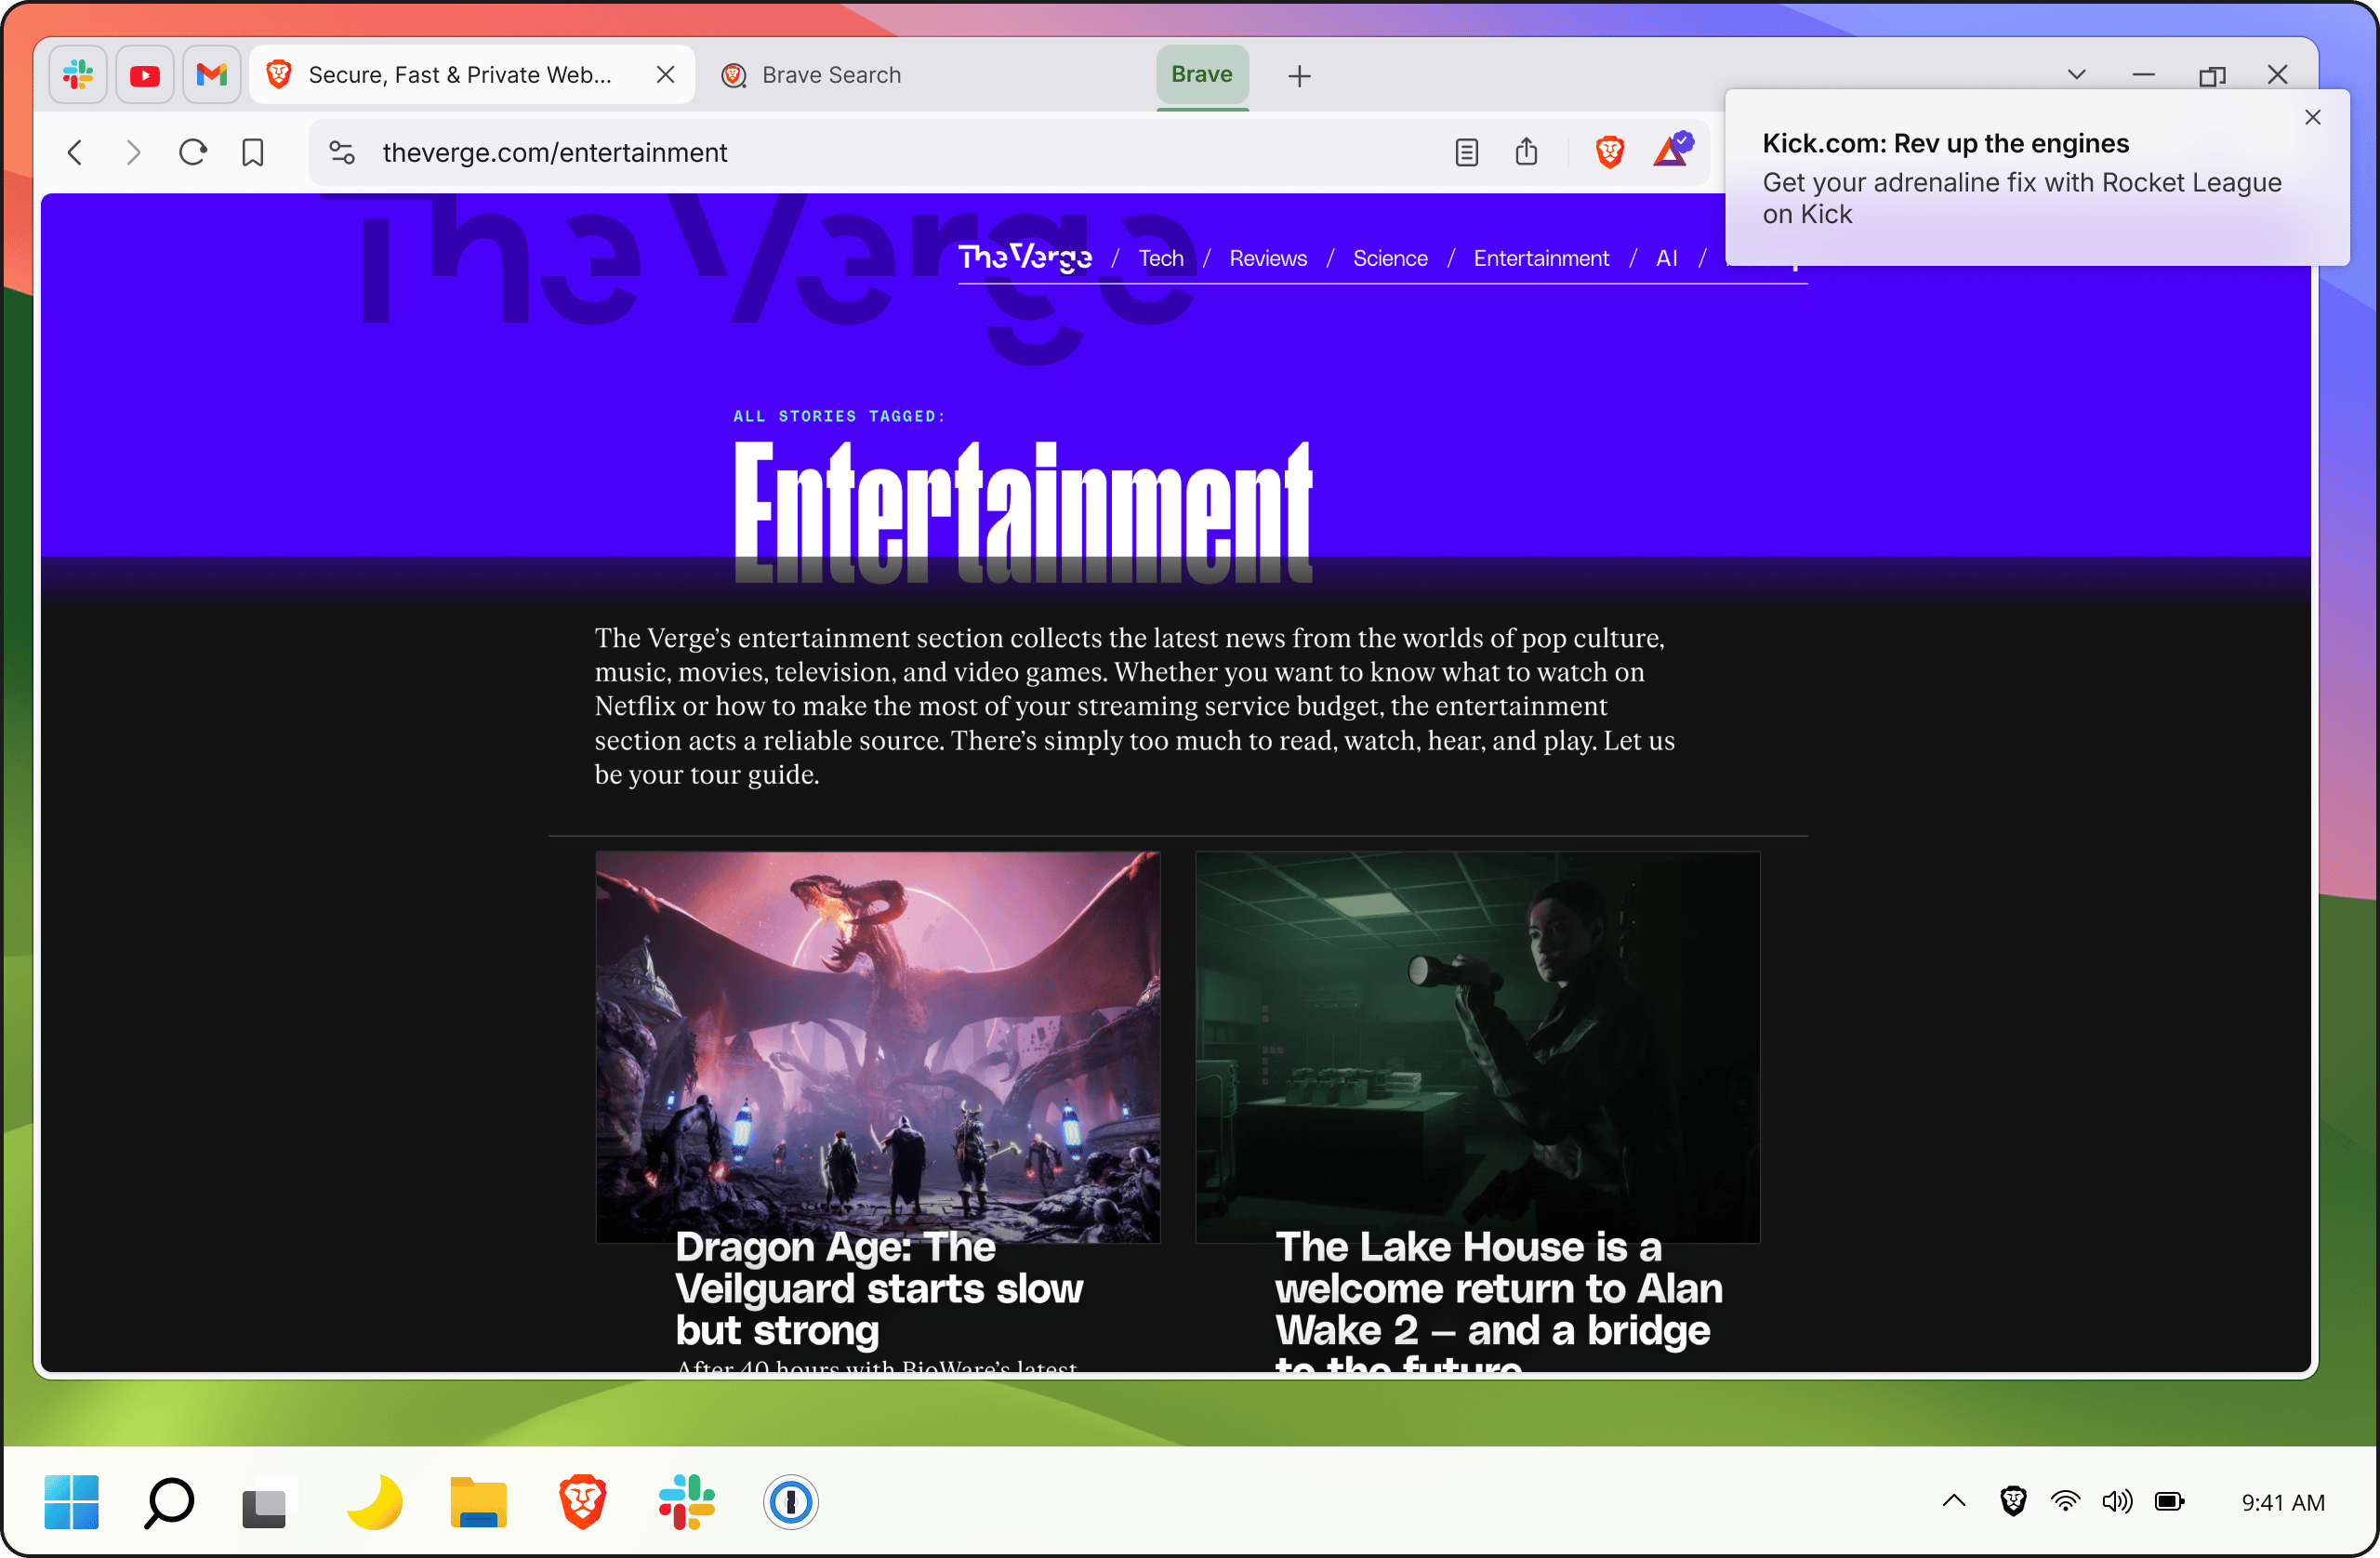Open the Dragon Age: The Veilguard article
The height and width of the screenshot is (1558, 2380).
point(878,1288)
